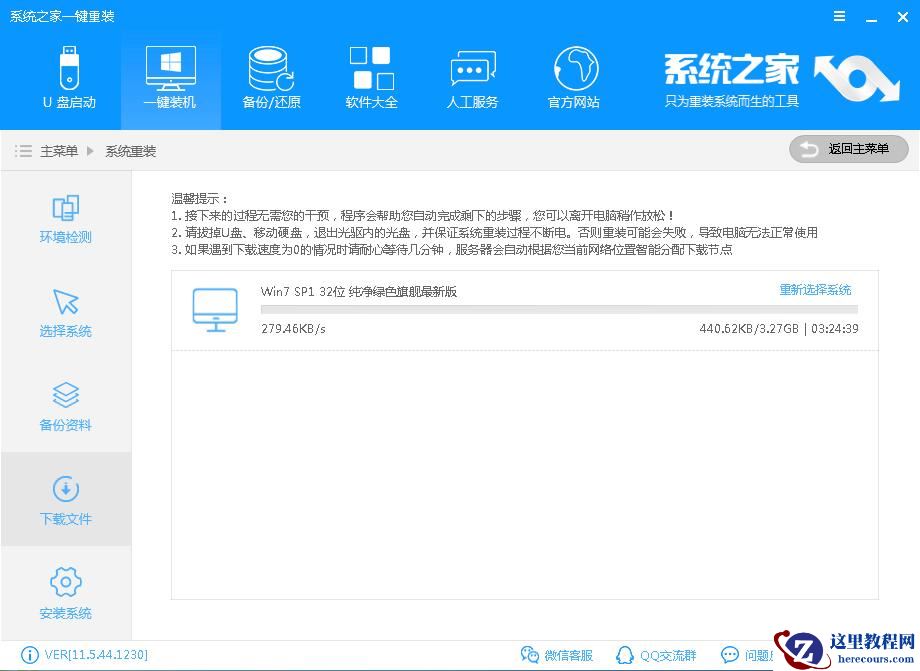Select 环境检测 in the sidebar

64,220
